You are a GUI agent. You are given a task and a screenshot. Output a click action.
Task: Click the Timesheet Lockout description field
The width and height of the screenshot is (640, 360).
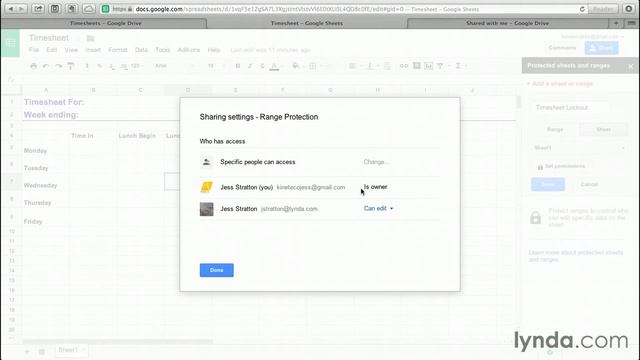click(x=572, y=108)
